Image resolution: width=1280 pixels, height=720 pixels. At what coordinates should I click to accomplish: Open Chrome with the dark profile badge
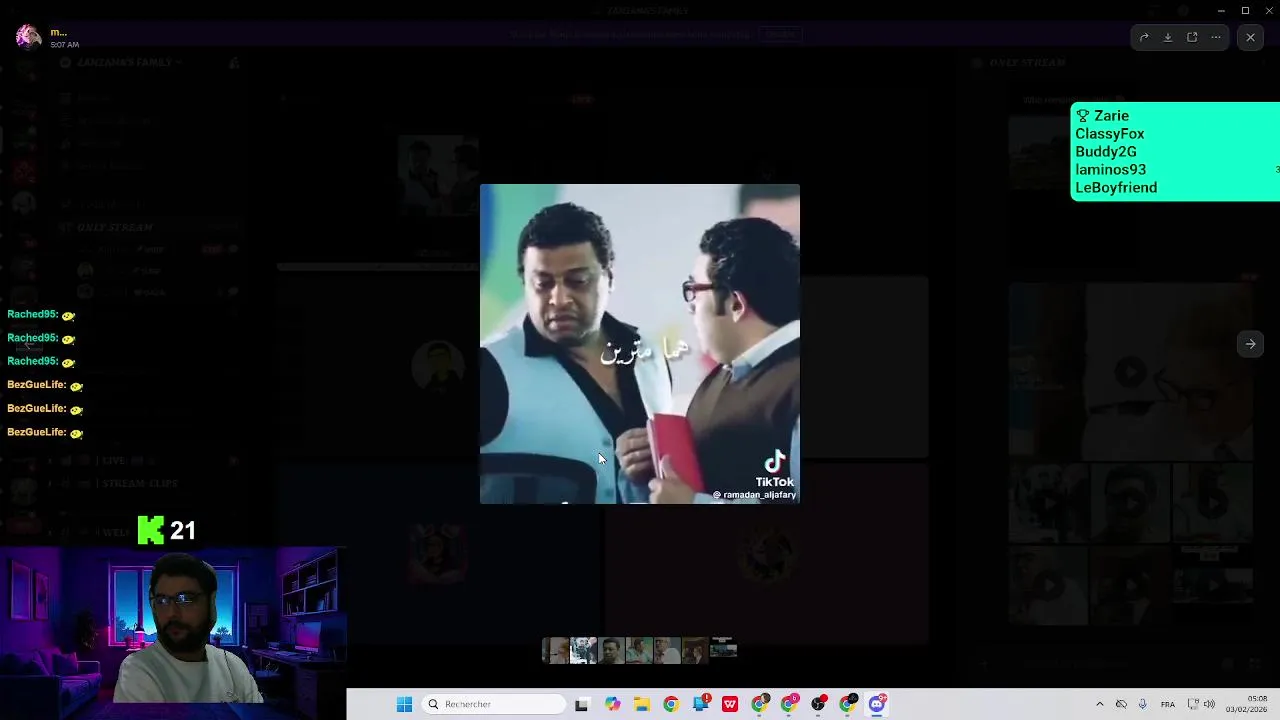pyautogui.click(x=848, y=704)
